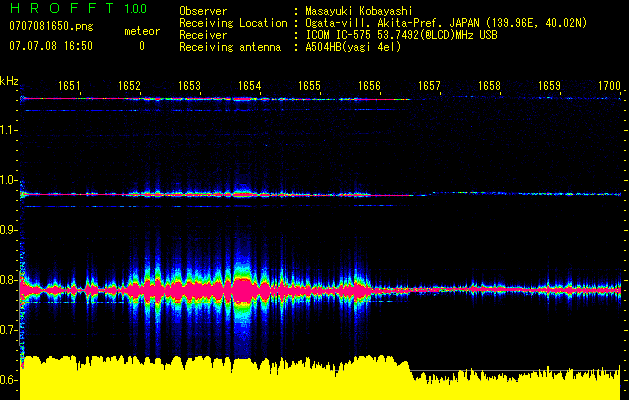Click the 0.8 kHz frequency axis label
629x400 pixels.
[x=8, y=280]
